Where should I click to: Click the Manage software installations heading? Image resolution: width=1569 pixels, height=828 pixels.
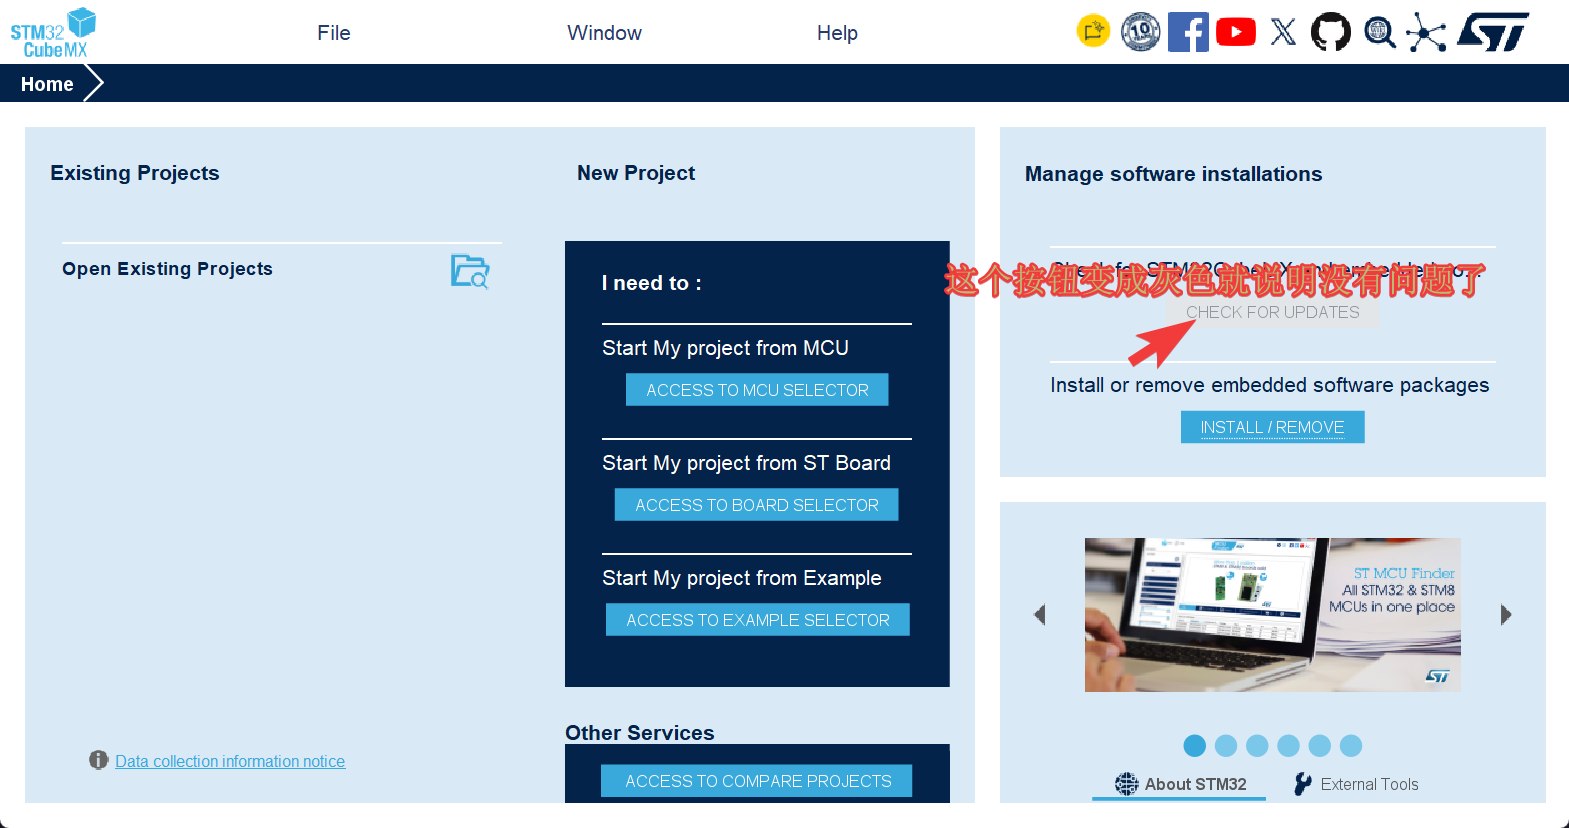coord(1173,174)
